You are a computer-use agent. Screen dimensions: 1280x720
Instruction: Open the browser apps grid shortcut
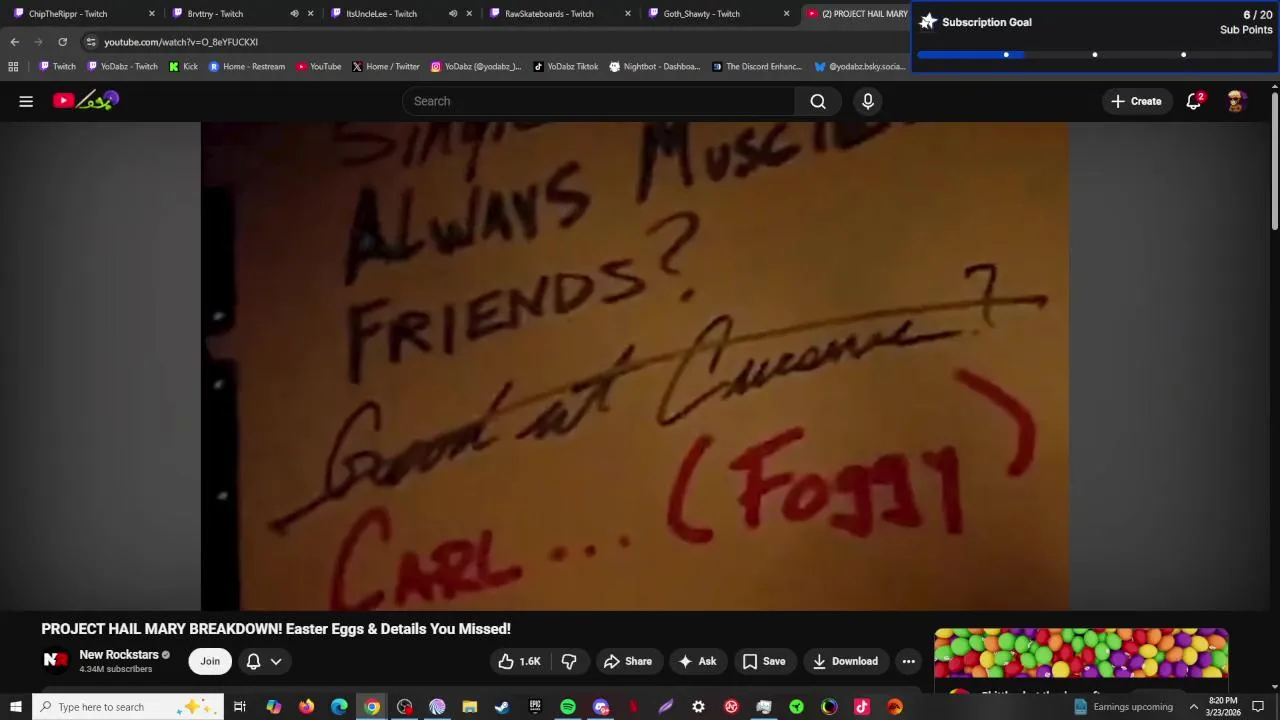point(13,67)
